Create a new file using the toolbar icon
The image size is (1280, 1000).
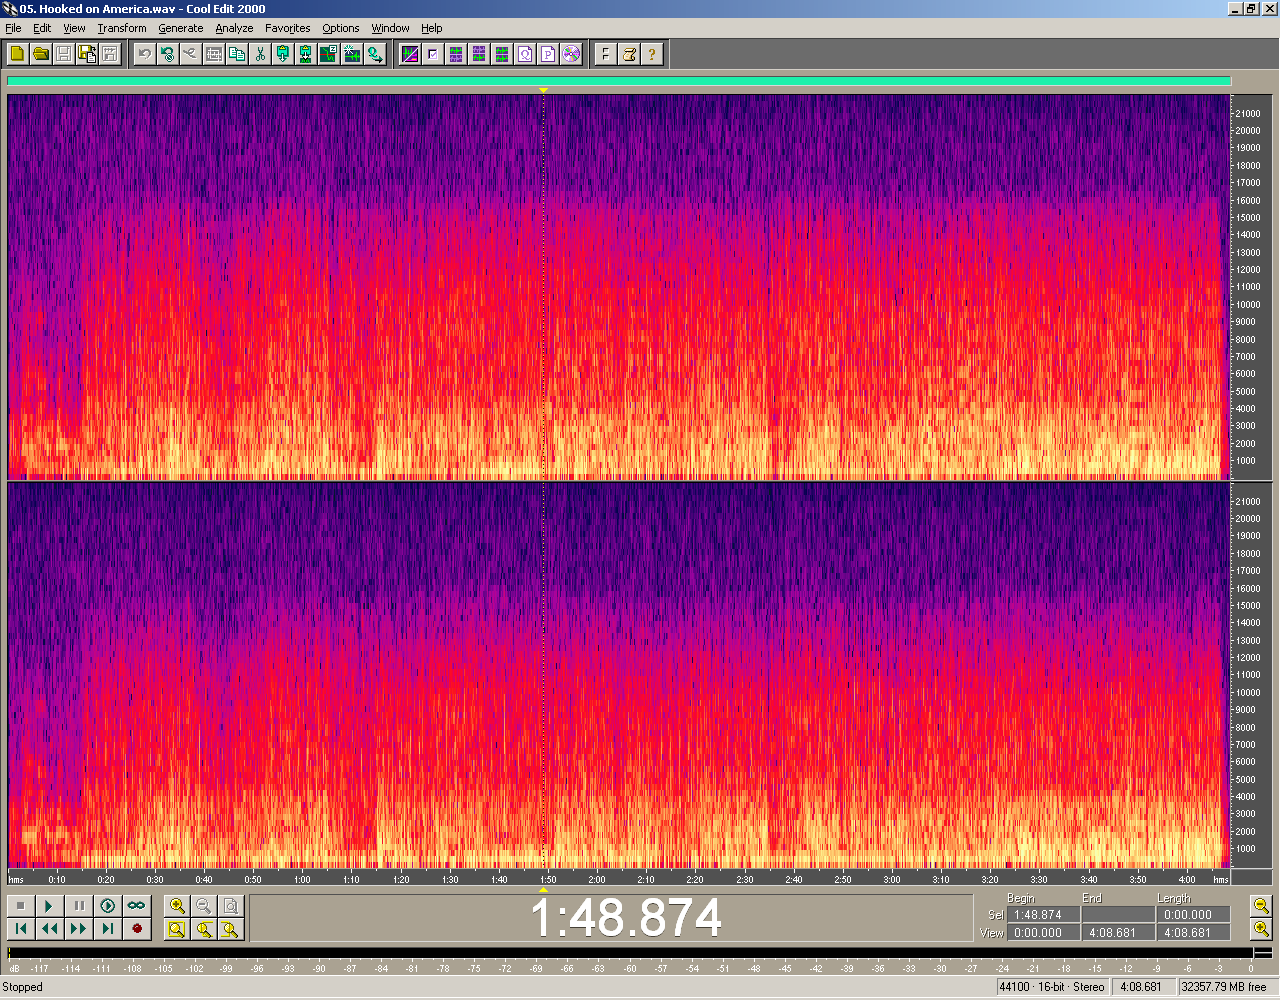point(17,54)
